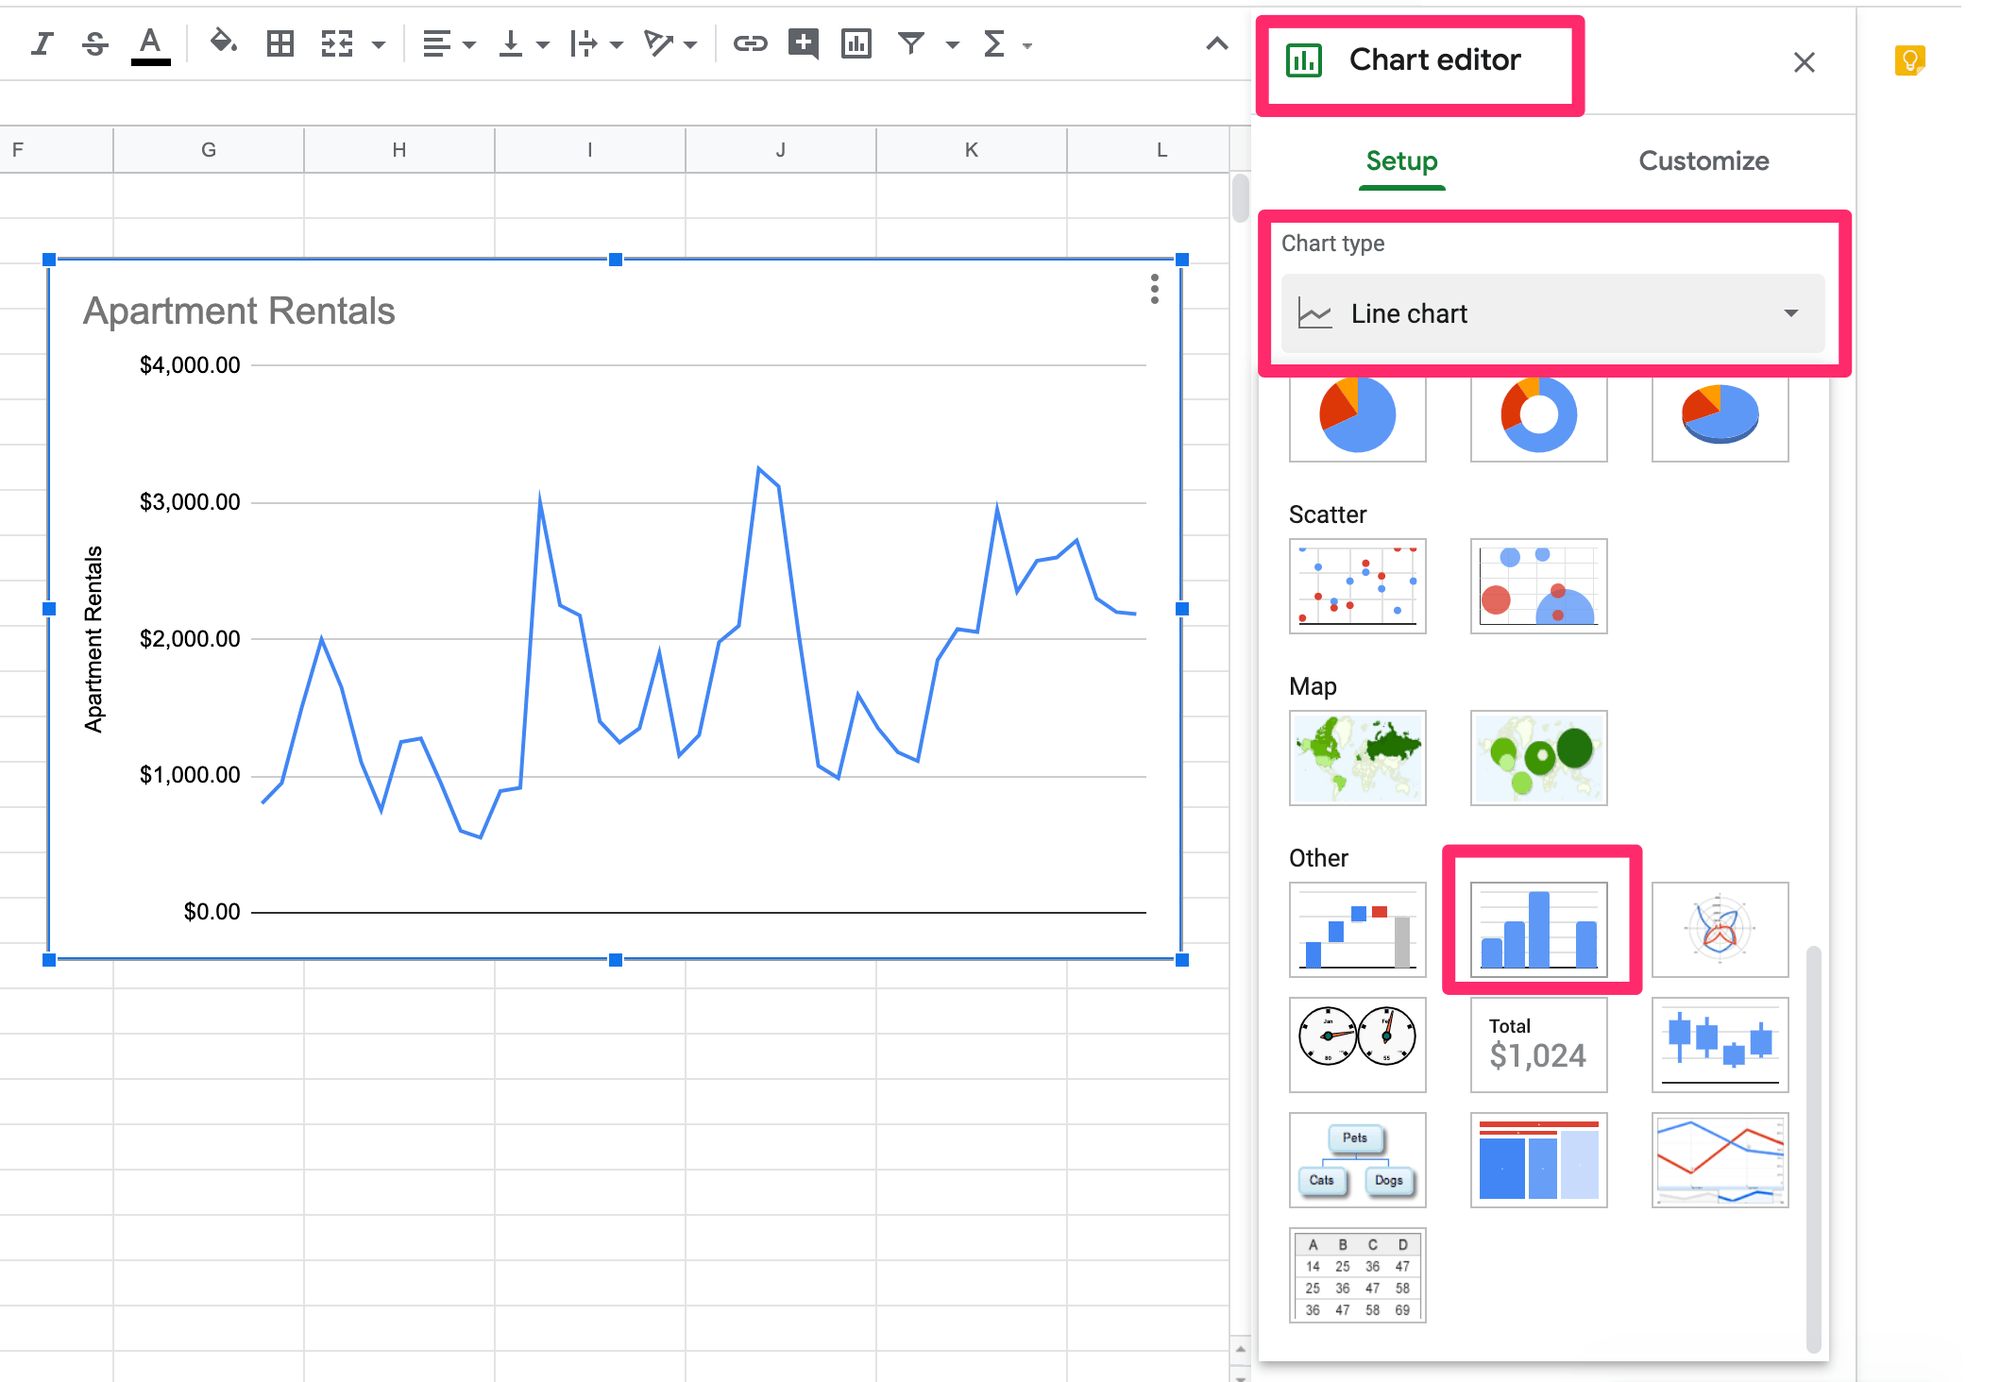This screenshot has height=1382, width=2000.
Task: Close the Chart editor panel
Action: point(1804,62)
